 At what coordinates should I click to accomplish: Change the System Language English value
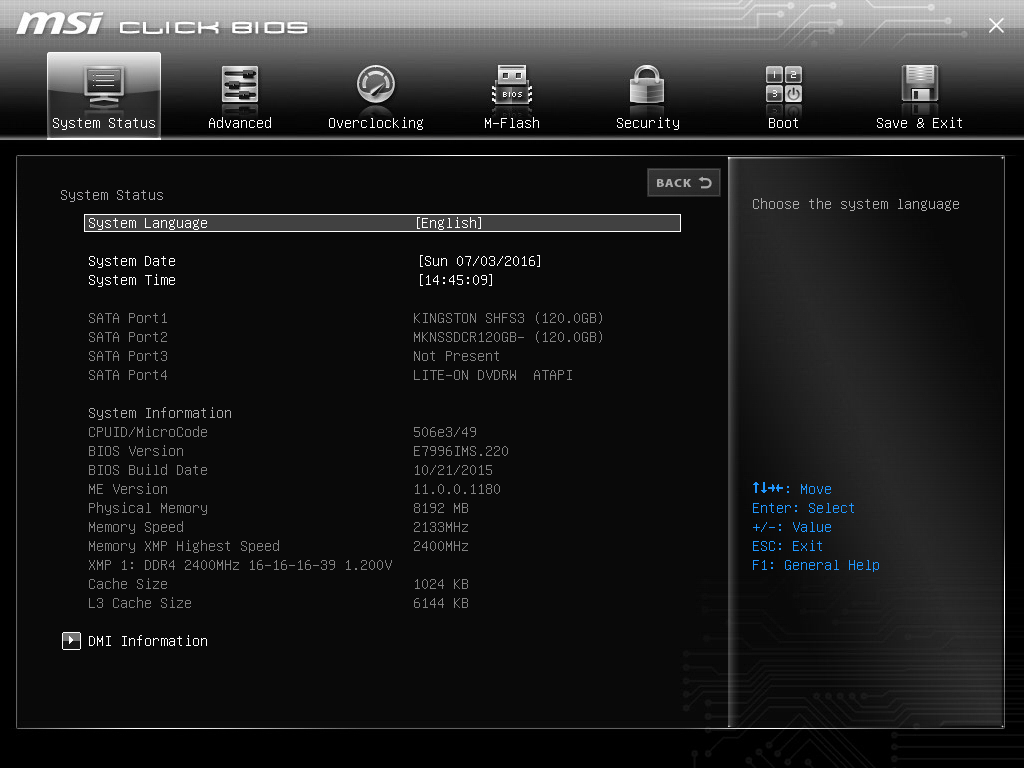tap(449, 223)
